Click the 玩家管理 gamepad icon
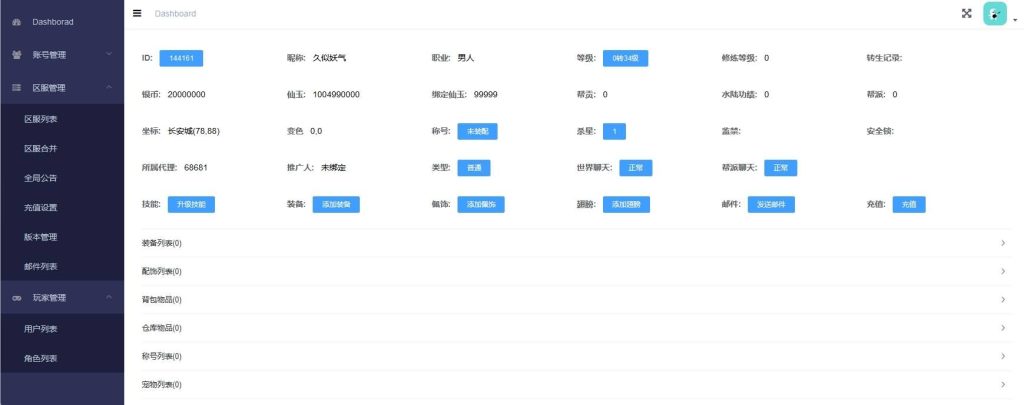The height and width of the screenshot is (405, 1024). (x=16, y=298)
